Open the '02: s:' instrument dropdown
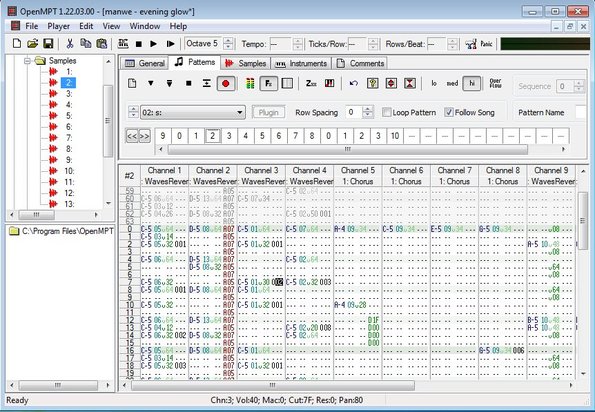The height and width of the screenshot is (412, 595). (x=193, y=113)
